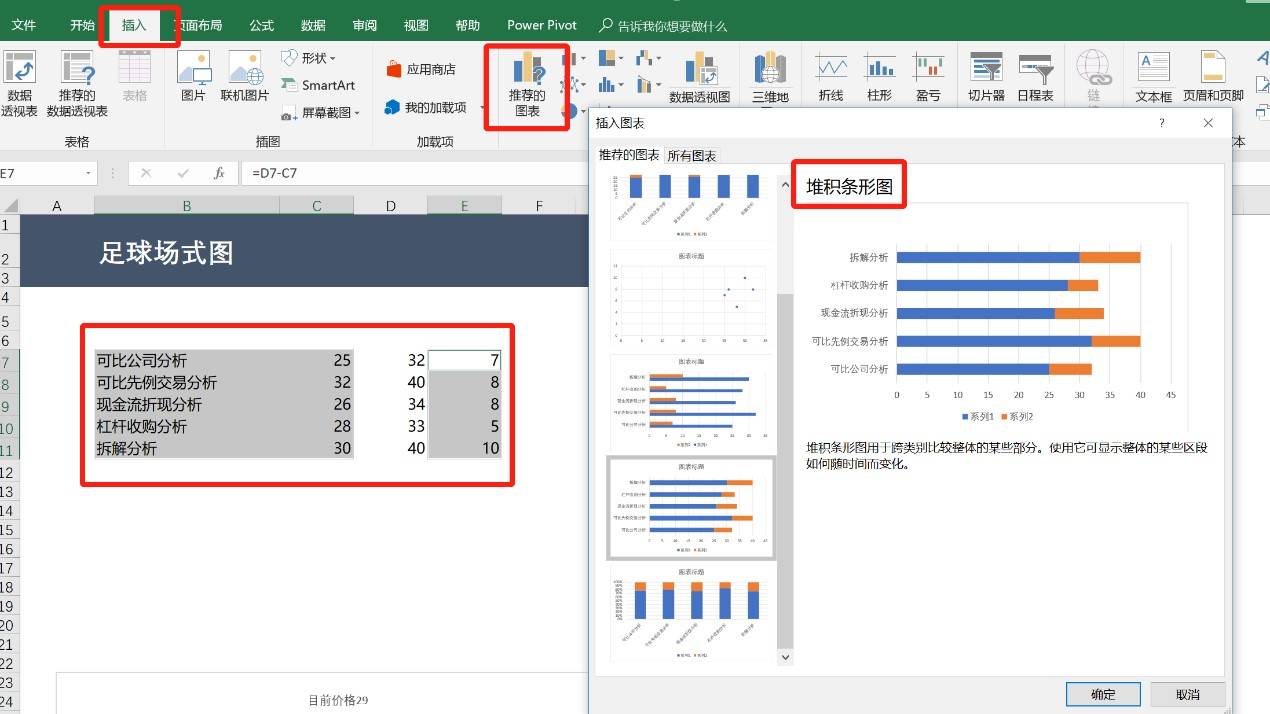The image size is (1270, 714).
Task: Confirm the chart with 确定 button
Action: 1103,694
